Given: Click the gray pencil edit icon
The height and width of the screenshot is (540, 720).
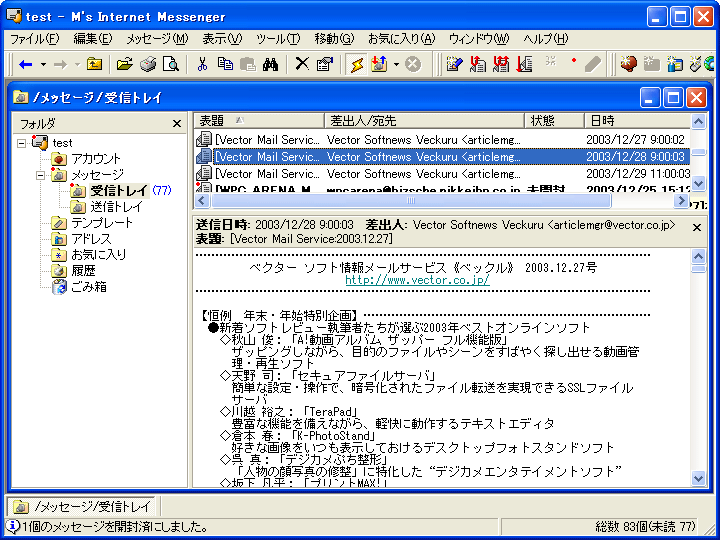Looking at the screenshot, I should point(593,65).
